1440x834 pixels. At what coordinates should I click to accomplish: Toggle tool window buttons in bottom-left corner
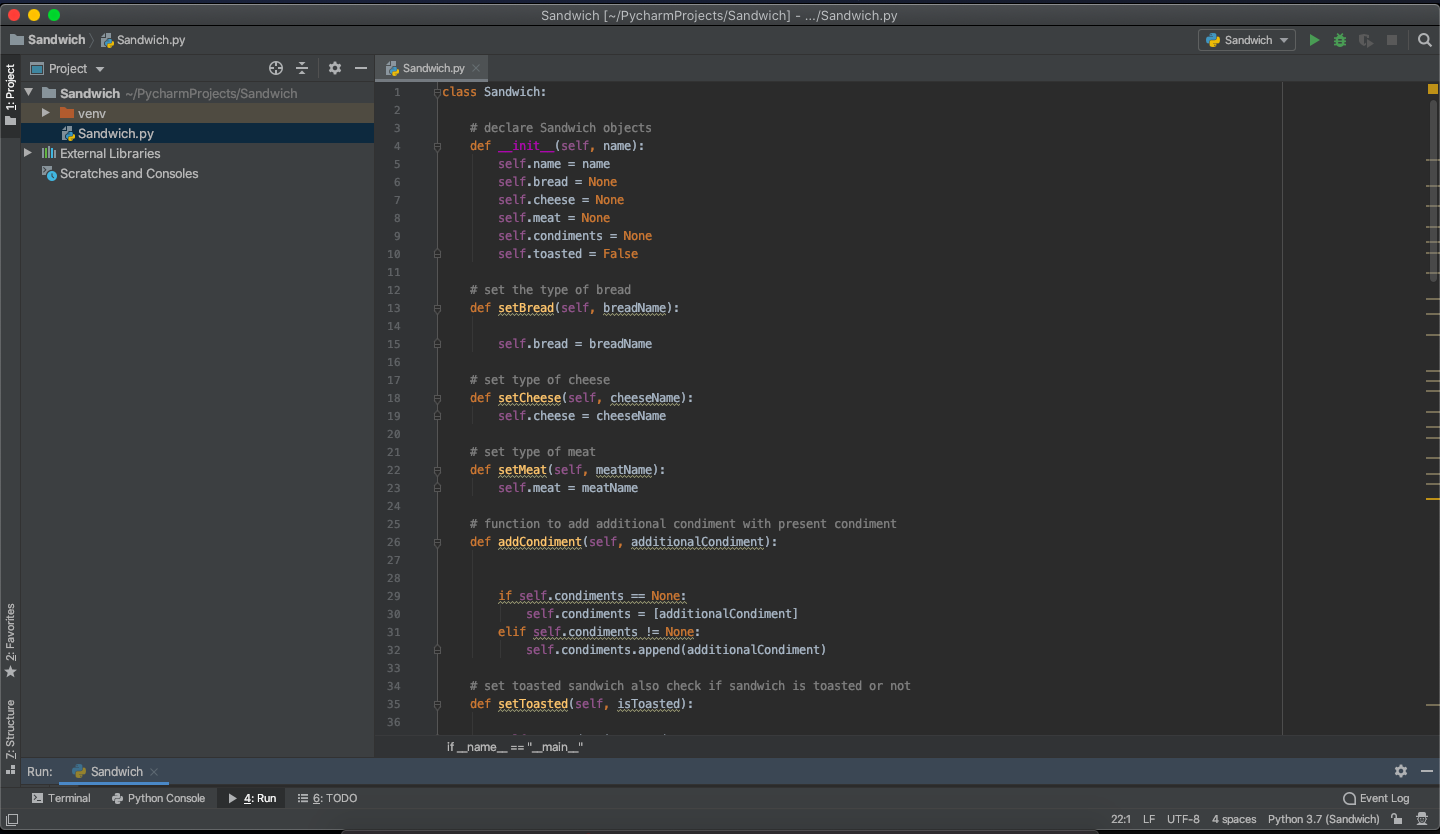click(x=12, y=819)
